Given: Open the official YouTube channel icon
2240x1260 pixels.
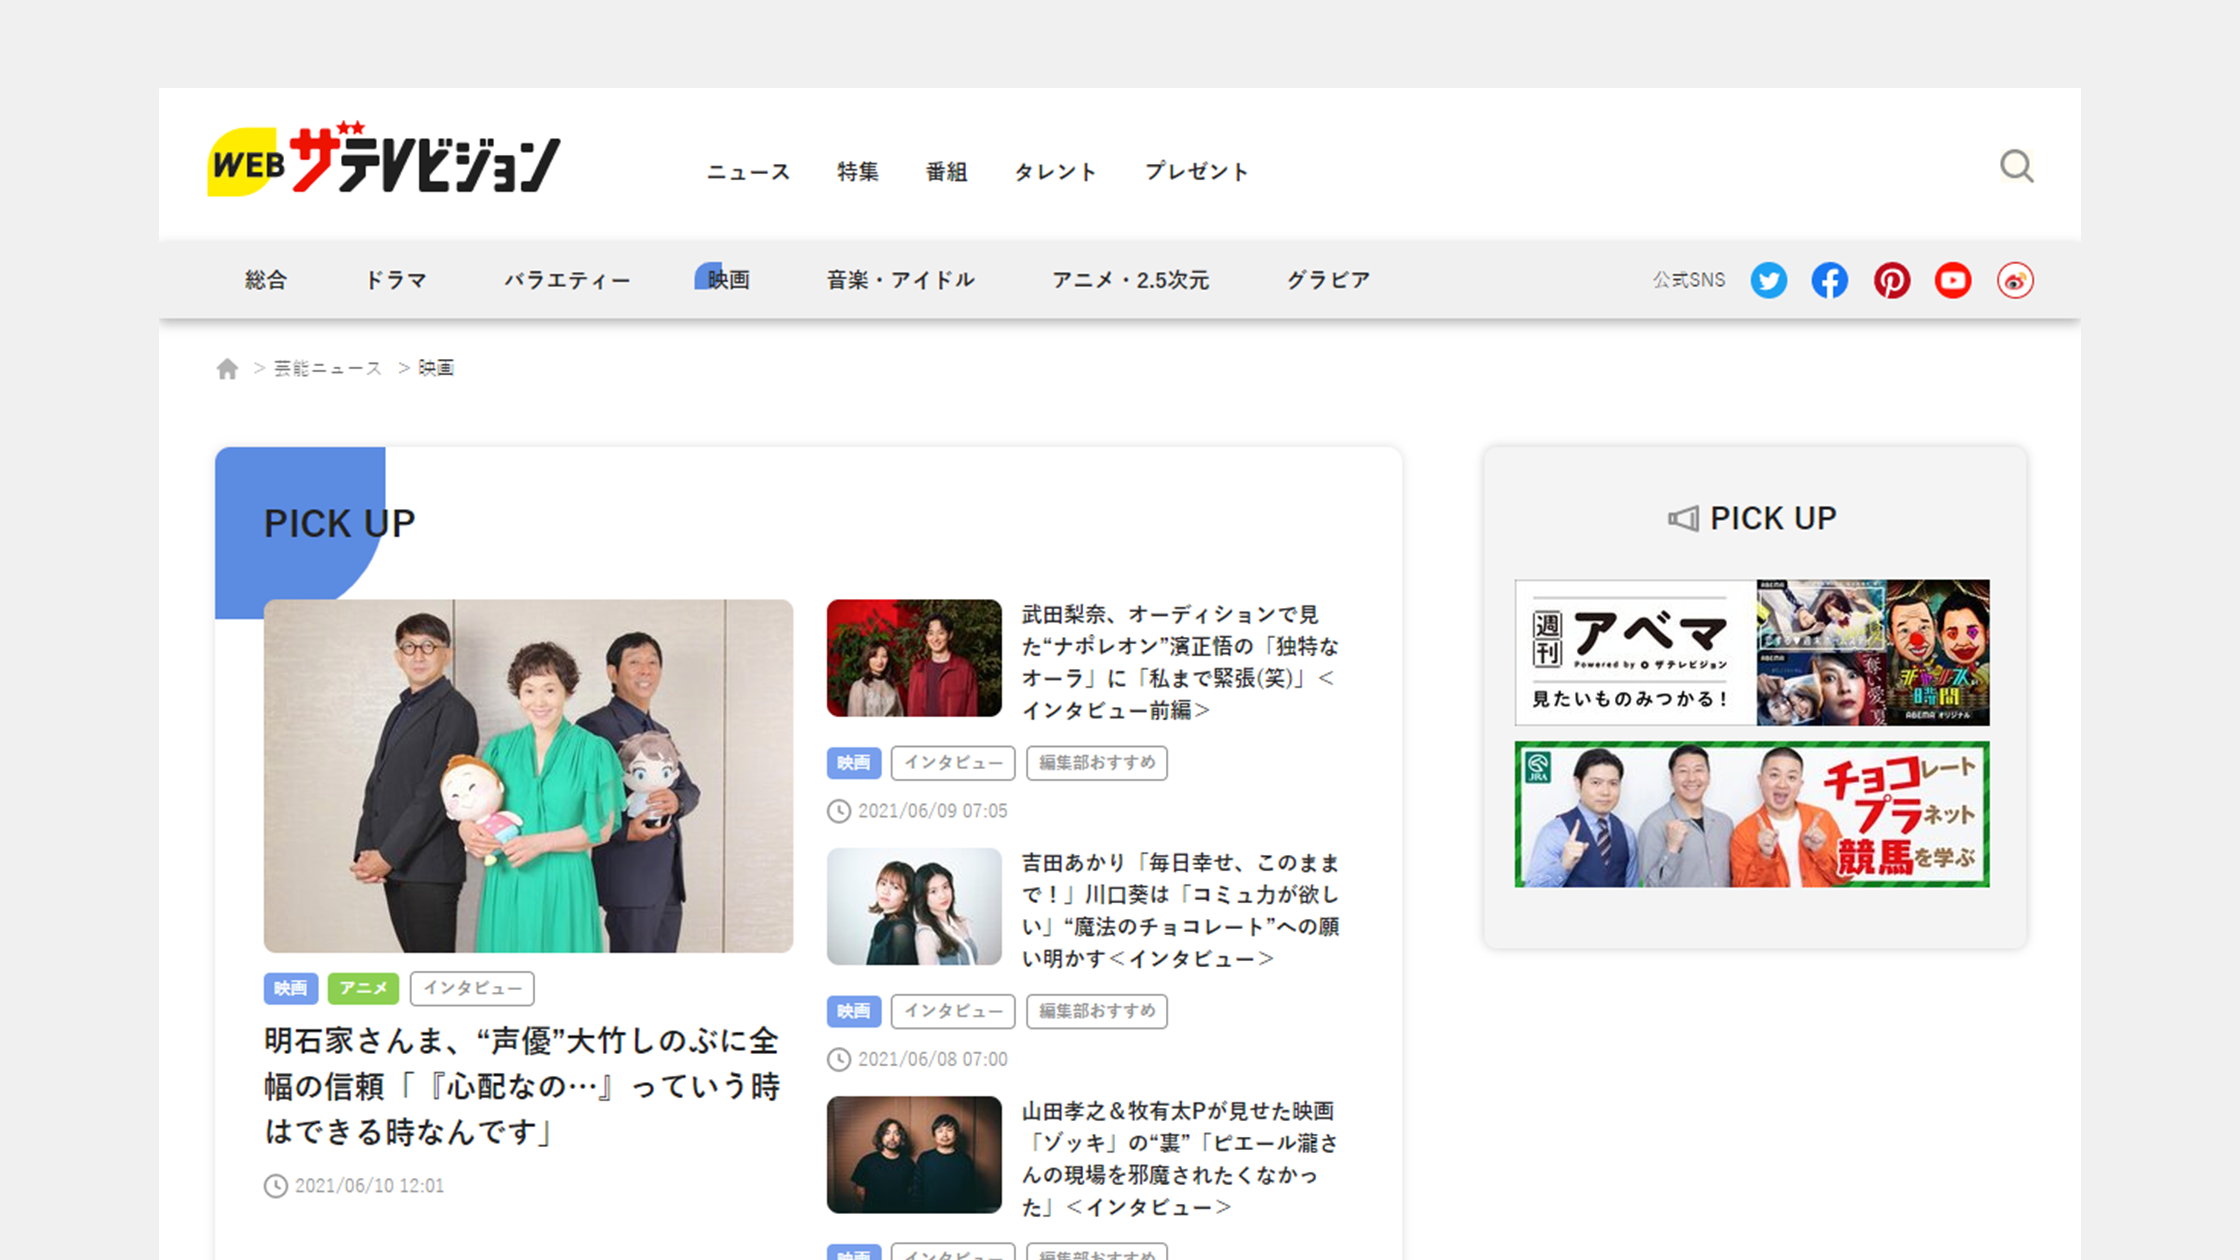Looking at the screenshot, I should click(1953, 280).
